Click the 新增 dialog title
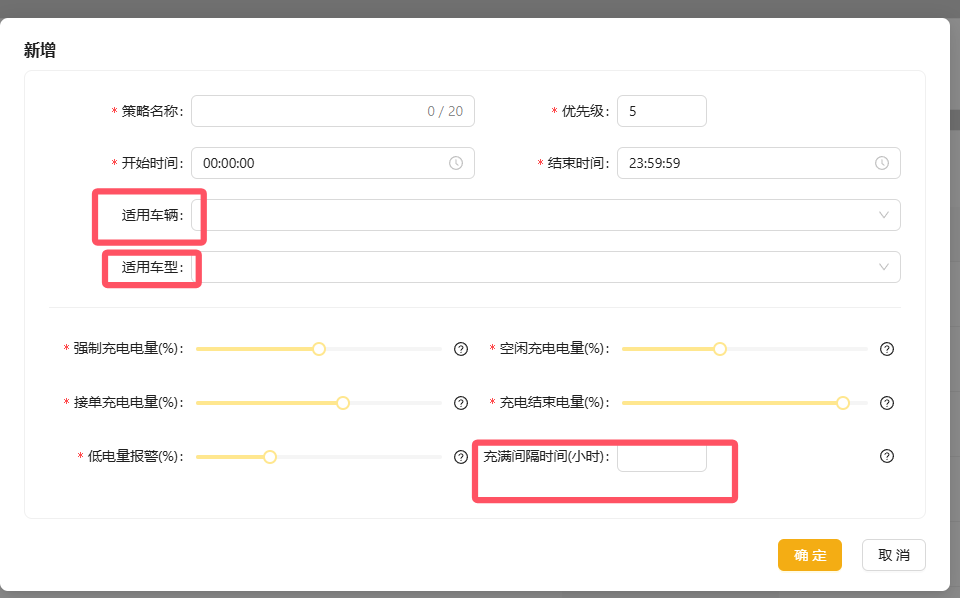Screen dimensions: 960x598 click(x=40, y=50)
